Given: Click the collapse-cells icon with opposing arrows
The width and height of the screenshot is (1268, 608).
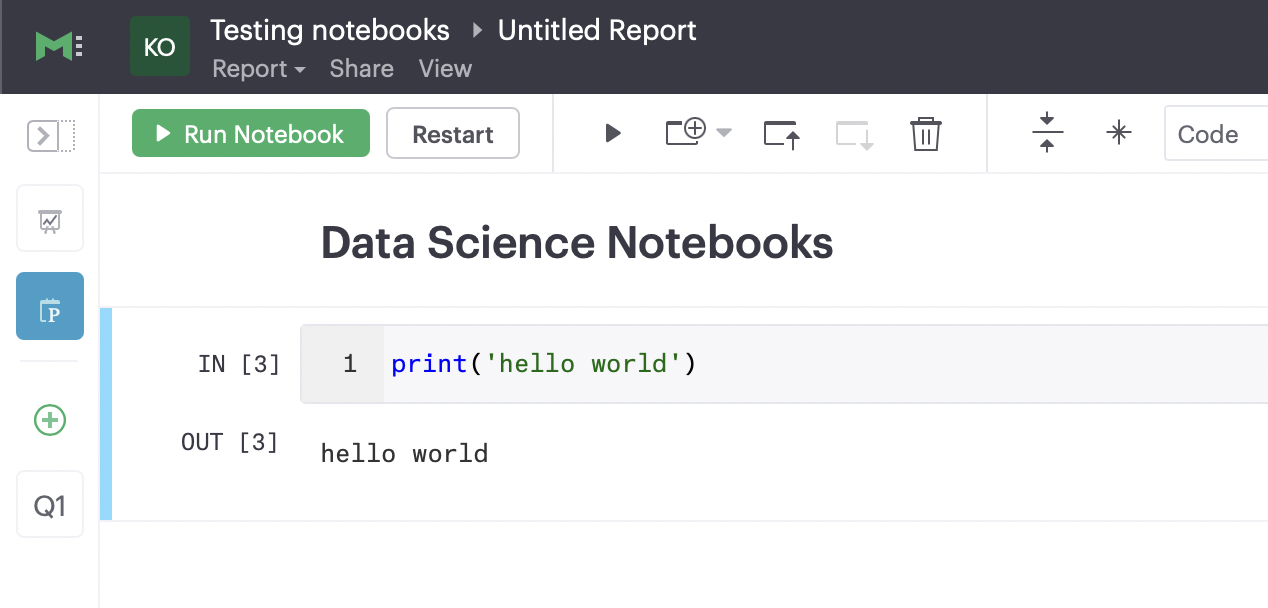Looking at the screenshot, I should 1046,133.
